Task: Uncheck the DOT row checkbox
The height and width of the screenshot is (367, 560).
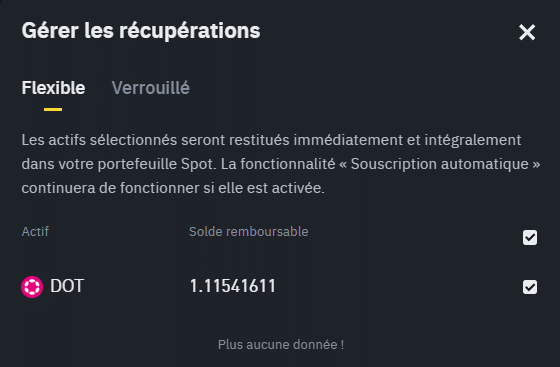Action: point(530,287)
